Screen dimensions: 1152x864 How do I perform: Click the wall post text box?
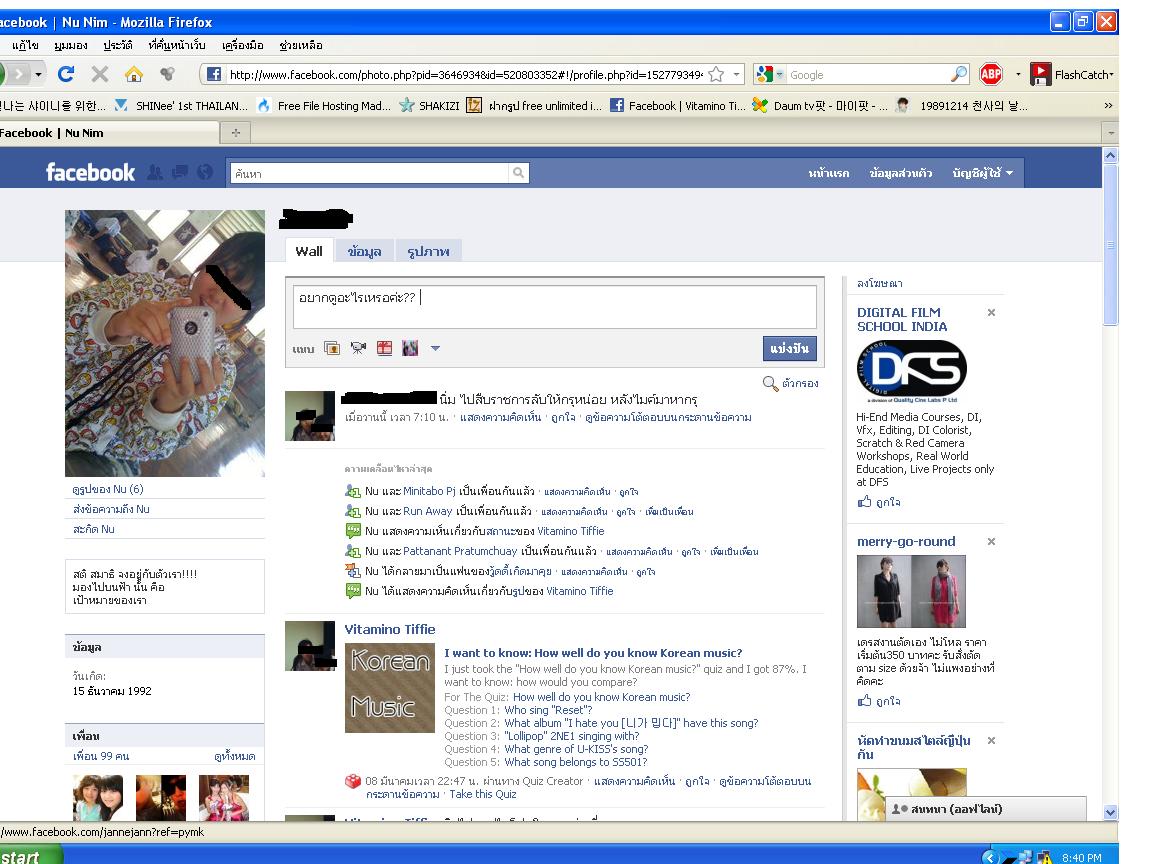pyautogui.click(x=555, y=307)
